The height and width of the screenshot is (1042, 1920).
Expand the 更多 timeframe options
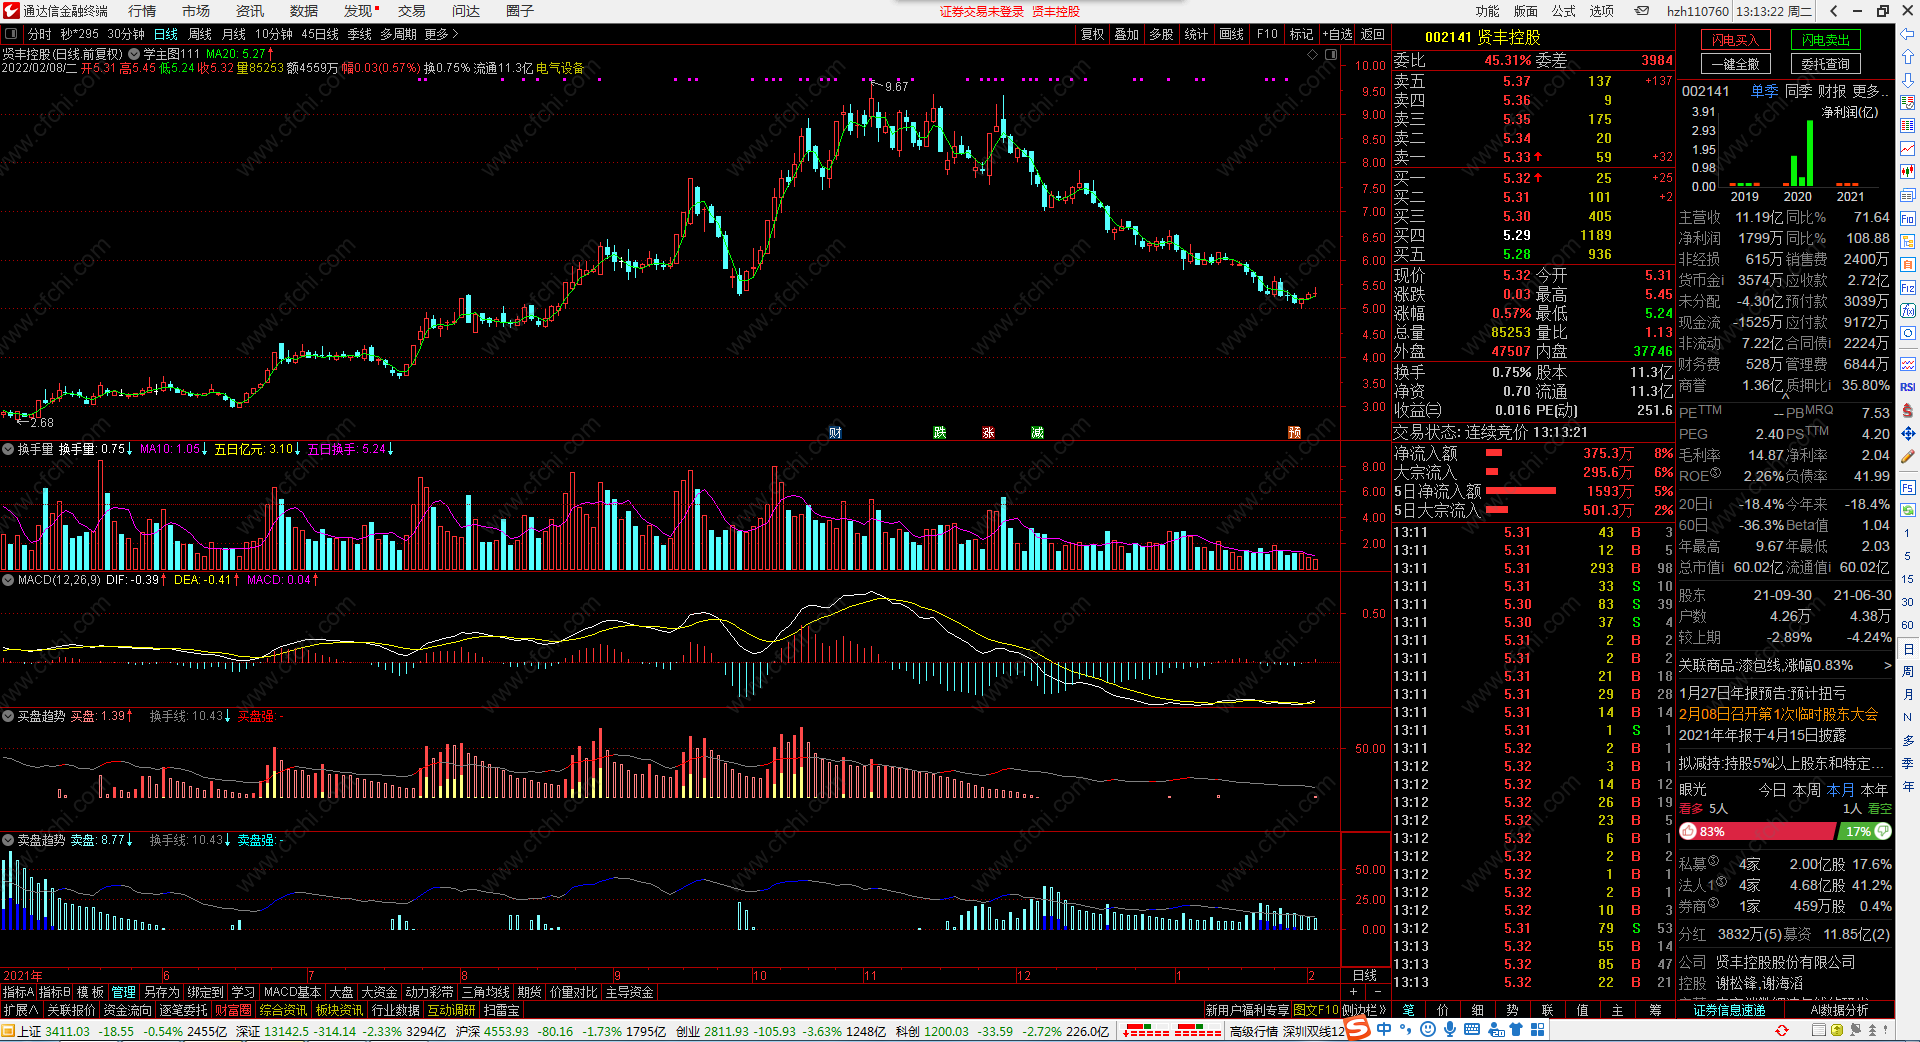click(441, 34)
